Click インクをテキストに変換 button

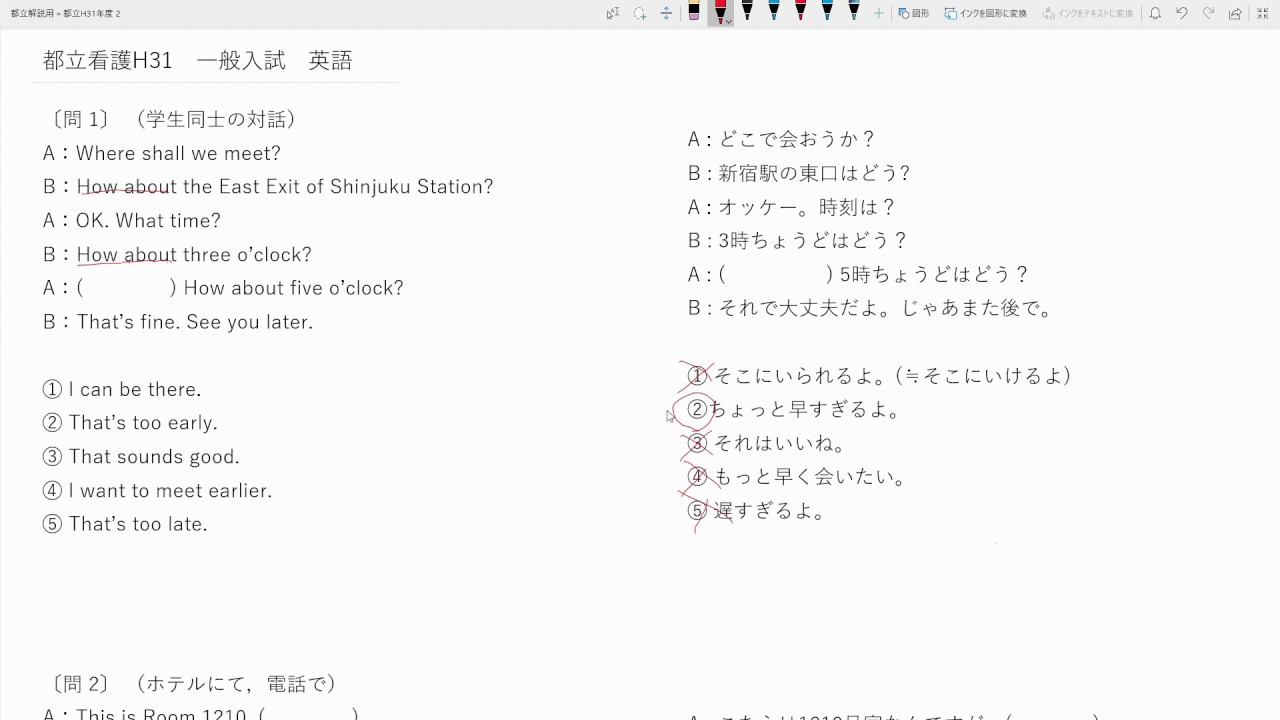[1088, 13]
